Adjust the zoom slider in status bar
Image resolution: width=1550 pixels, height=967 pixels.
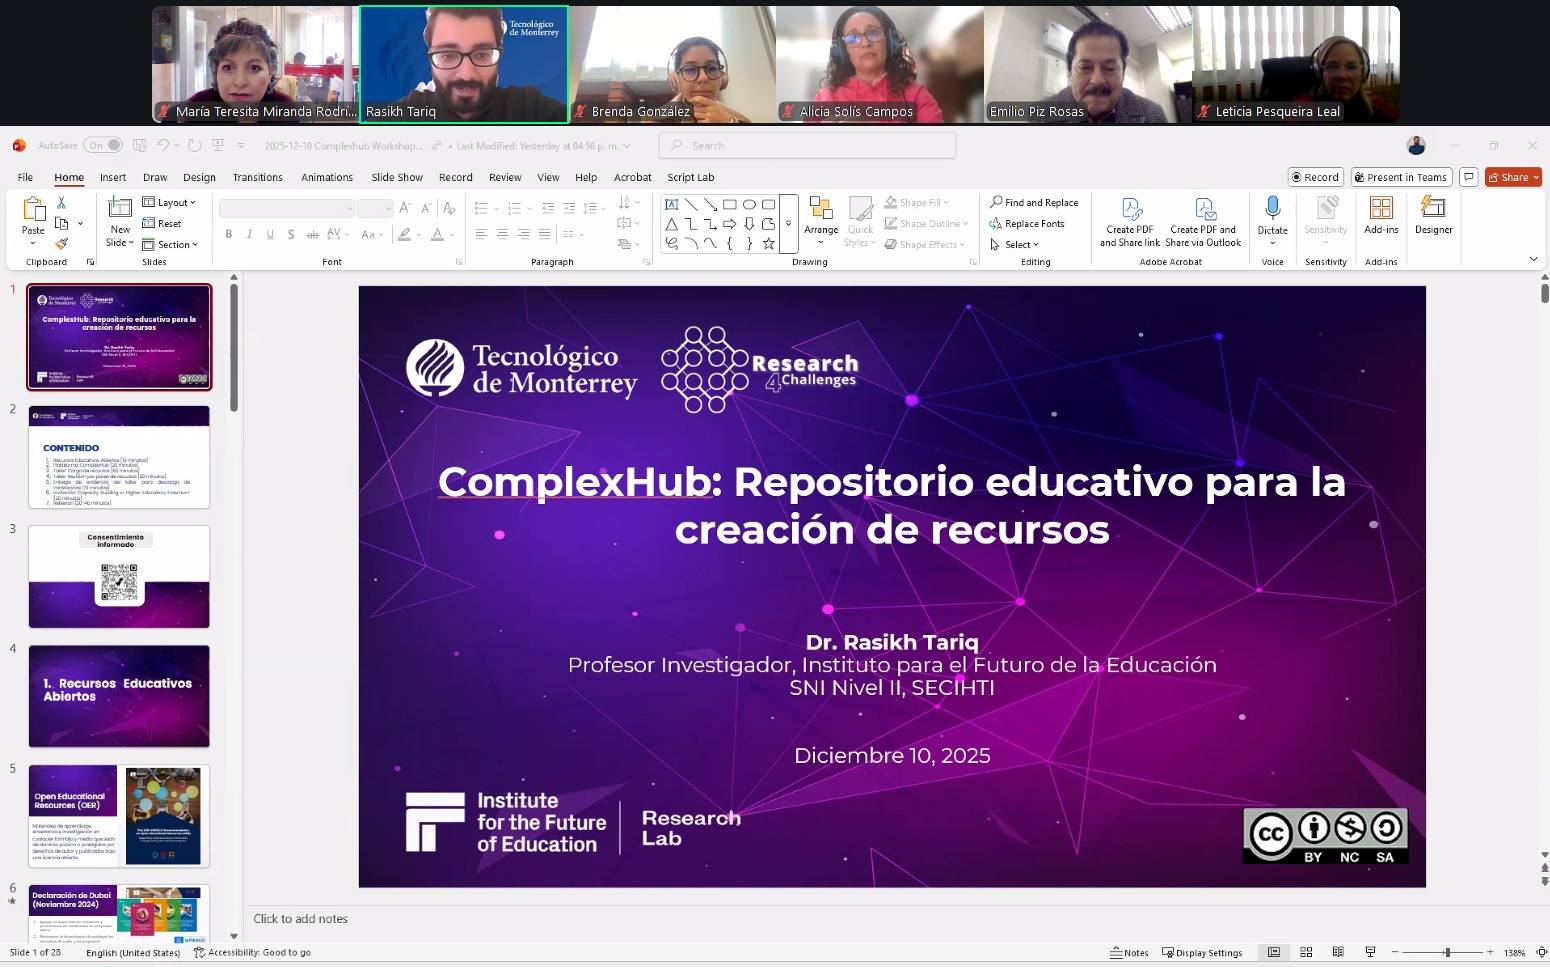1446,952
